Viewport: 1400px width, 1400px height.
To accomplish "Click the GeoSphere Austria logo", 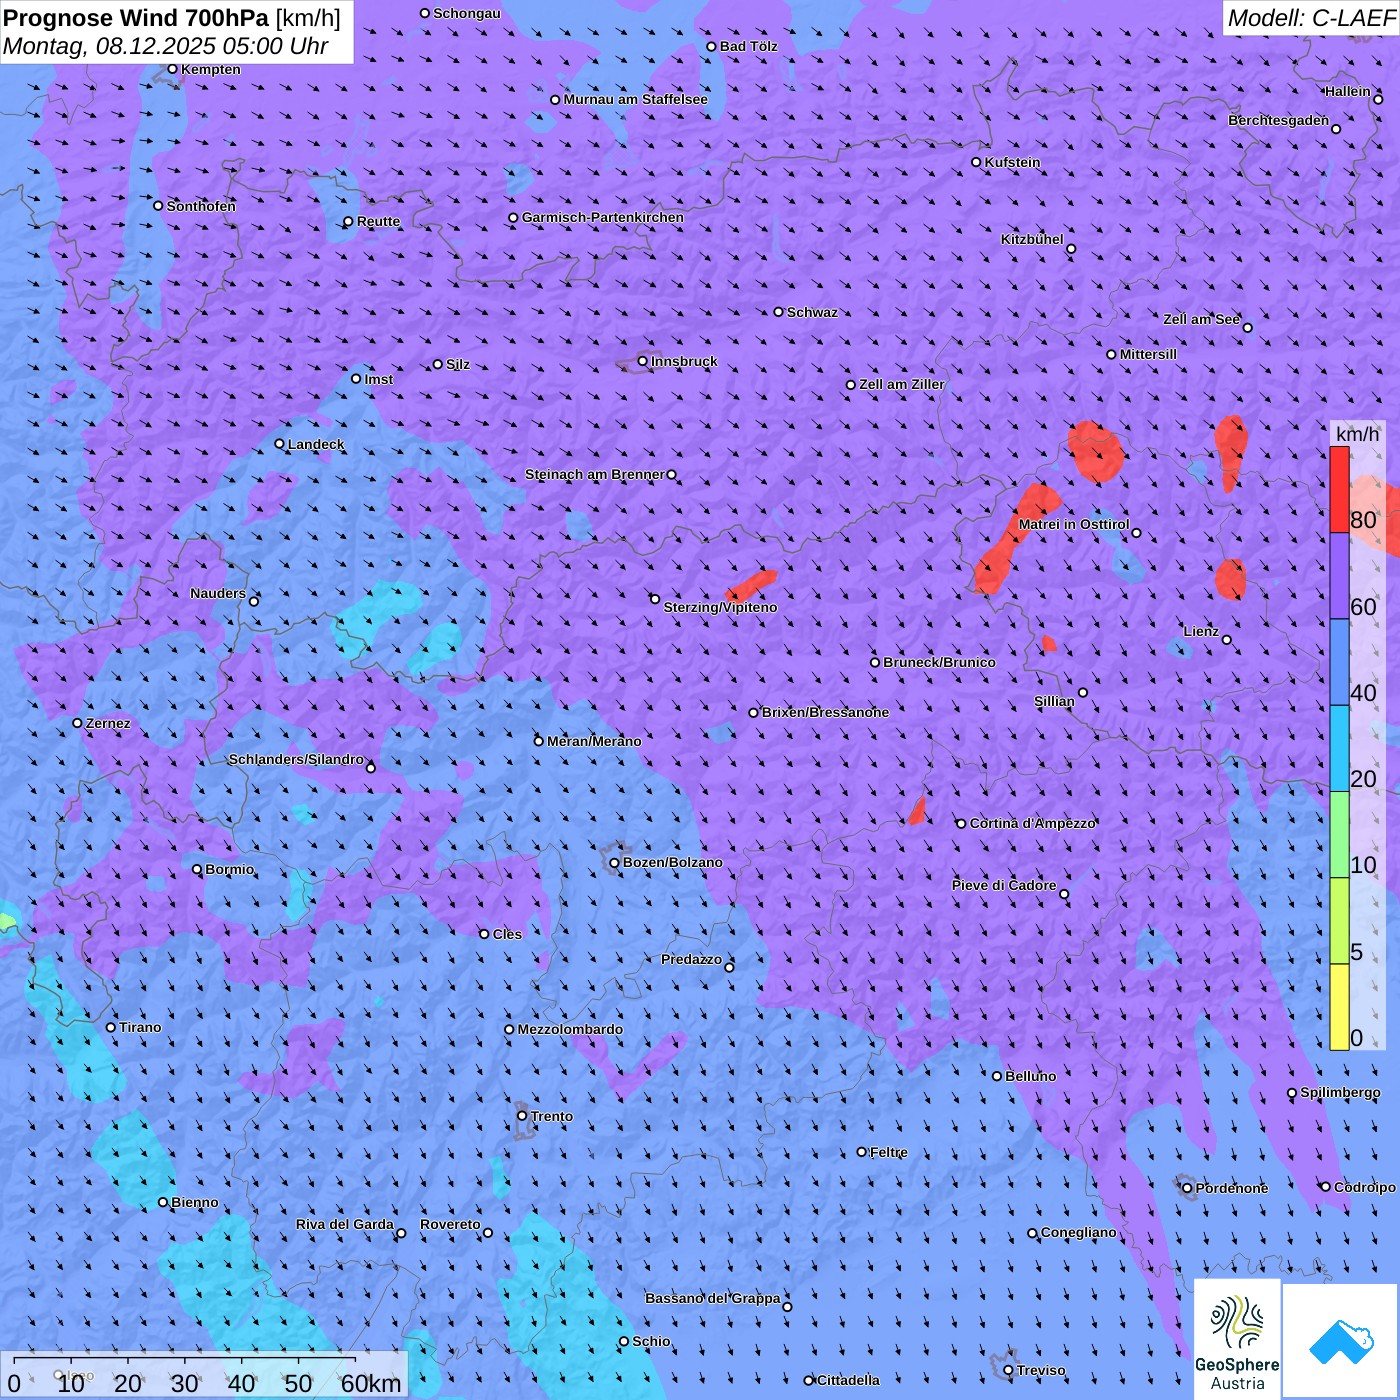I will (x=1237, y=1339).
